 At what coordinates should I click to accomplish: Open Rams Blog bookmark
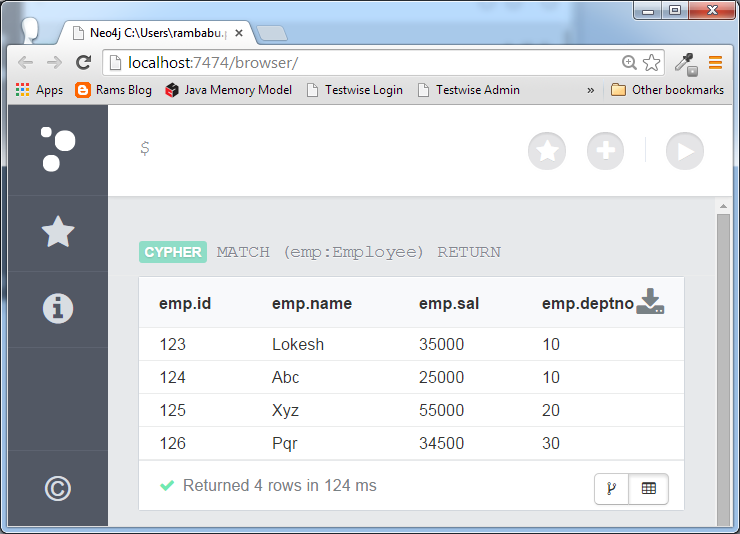point(113,90)
